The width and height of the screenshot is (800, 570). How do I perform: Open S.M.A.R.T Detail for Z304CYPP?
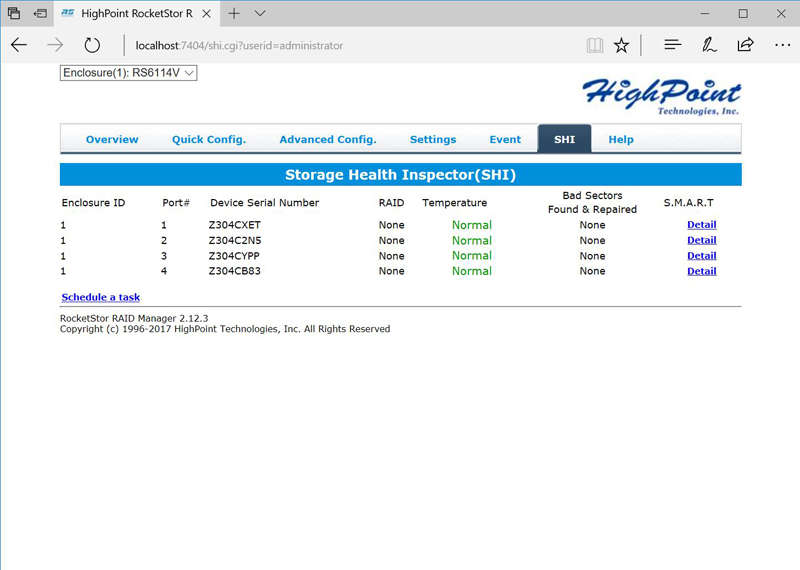pos(702,256)
